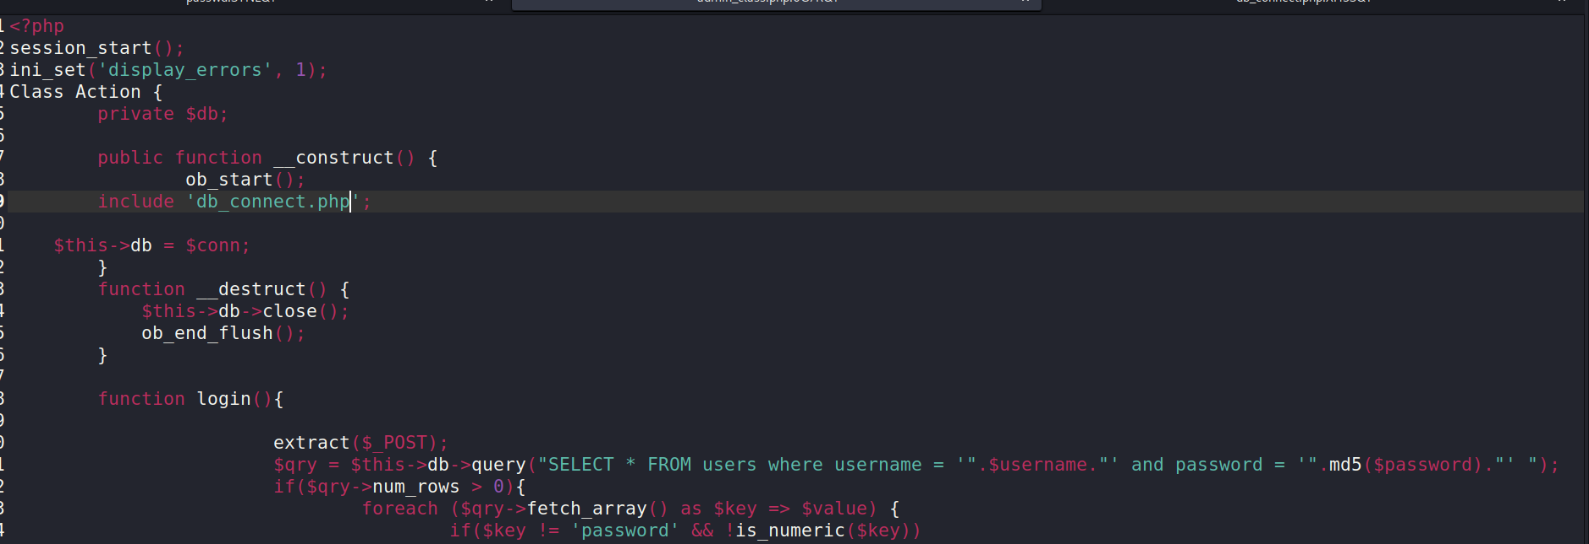Click the 'display_errors' string in ini_set
1589x544 pixels.
coord(185,70)
